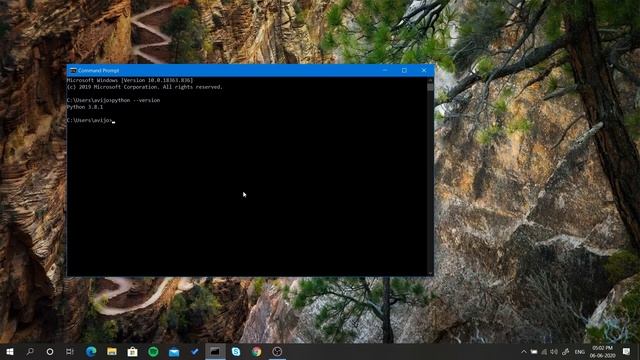Launch Microsoft Edge from the taskbar
The width and height of the screenshot is (640, 360).
[x=91, y=351]
